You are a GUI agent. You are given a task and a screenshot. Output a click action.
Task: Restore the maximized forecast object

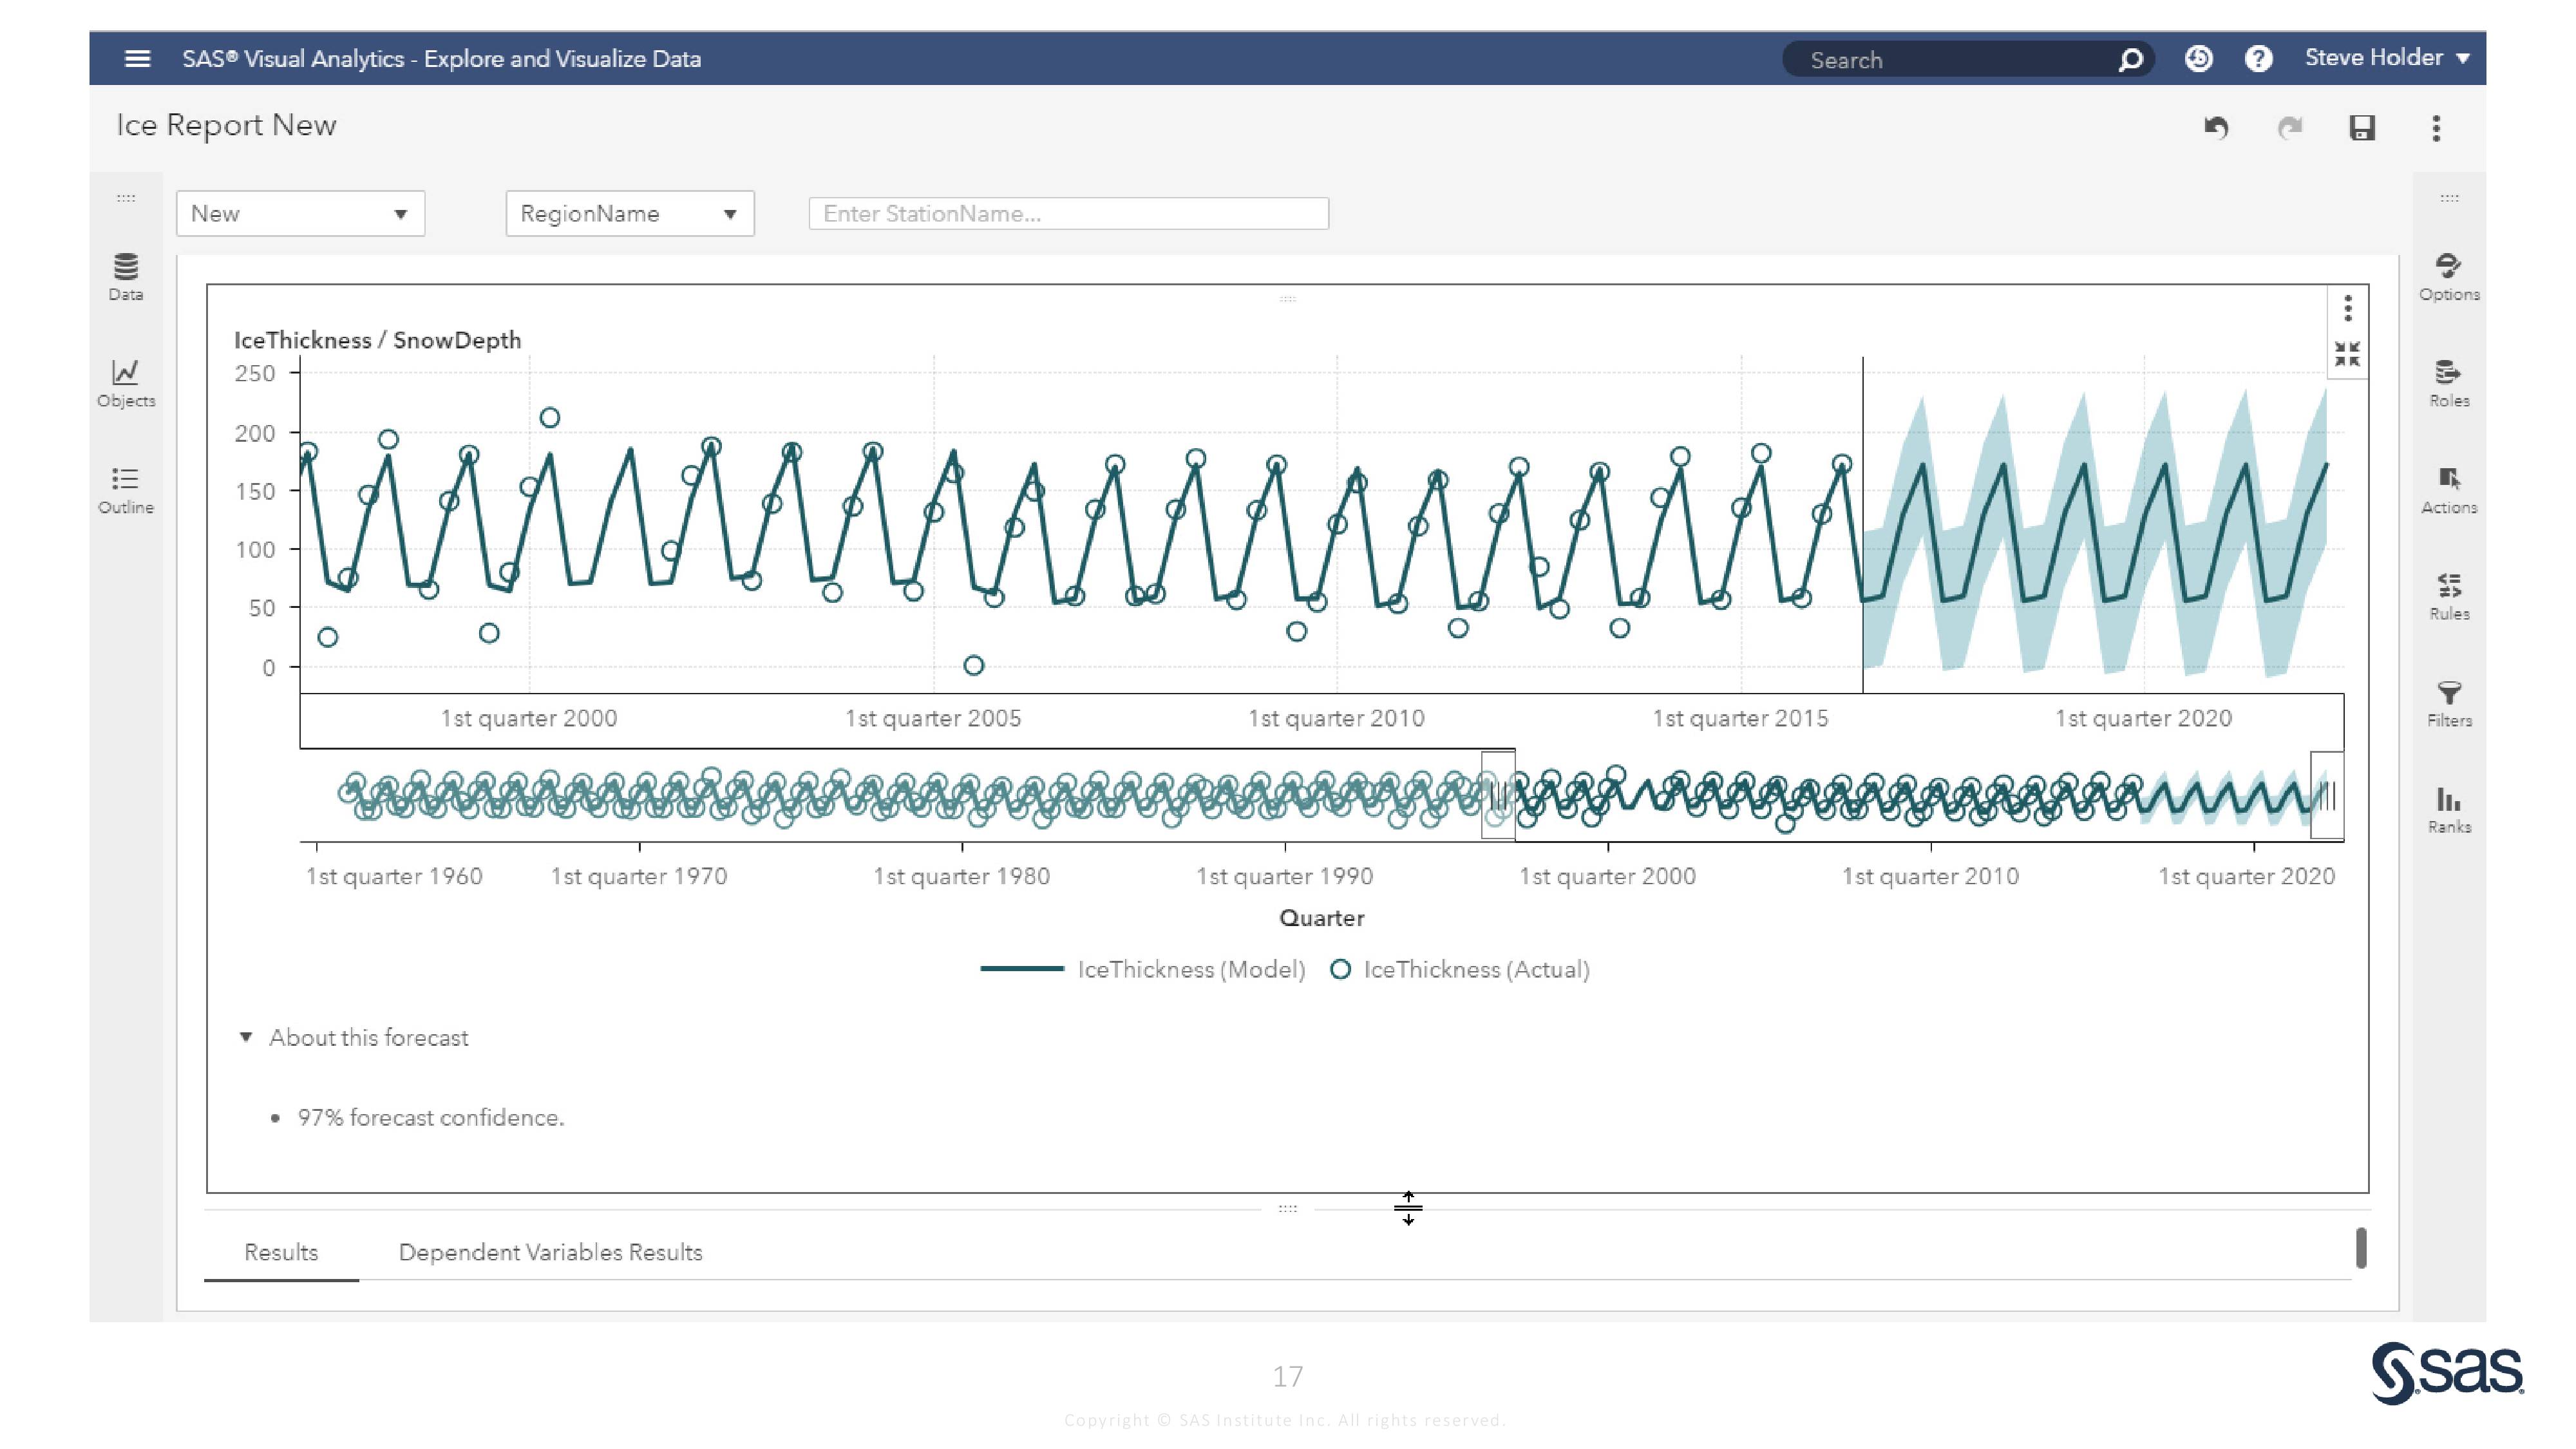tap(2347, 354)
